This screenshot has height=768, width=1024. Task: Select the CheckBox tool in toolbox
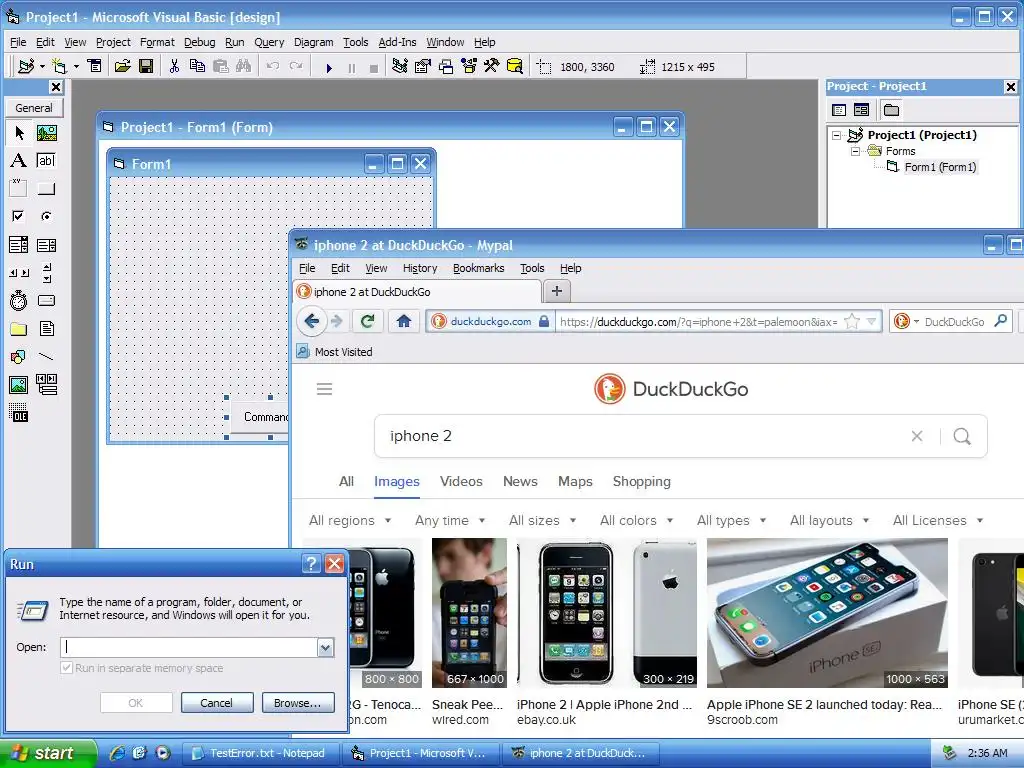pos(19,216)
